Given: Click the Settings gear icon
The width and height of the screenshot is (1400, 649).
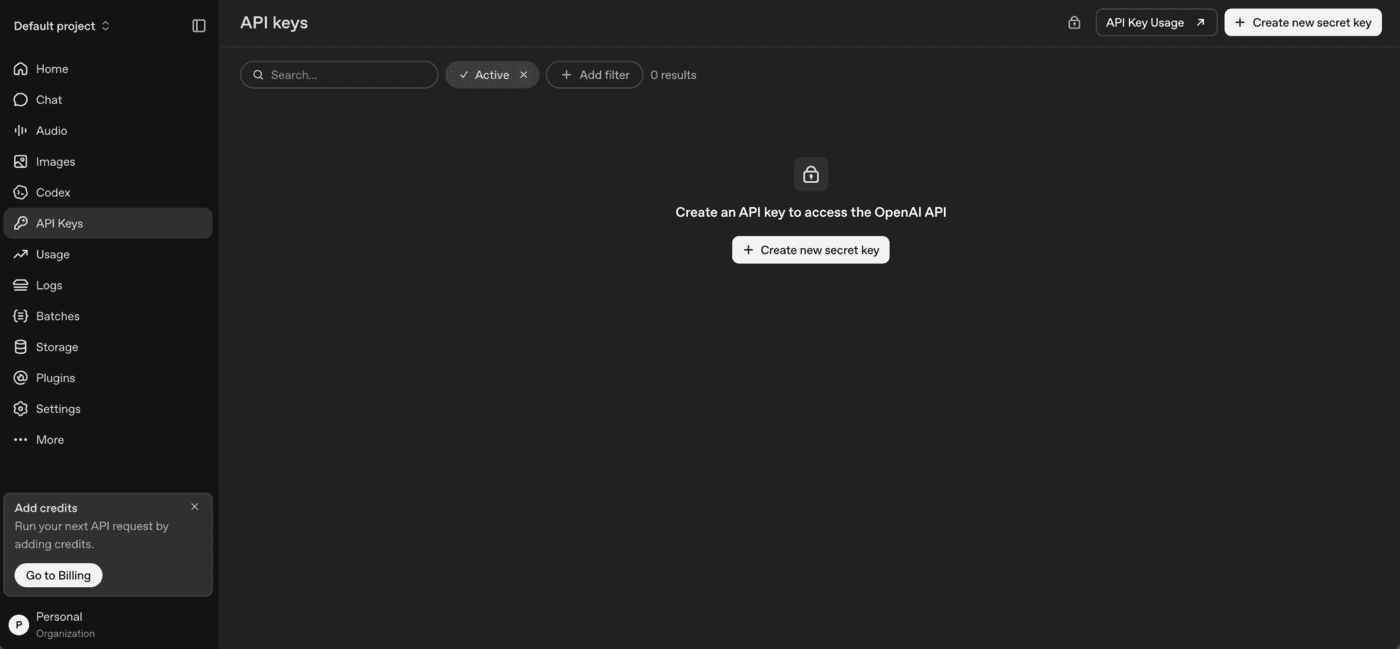Looking at the screenshot, I should click(x=20, y=410).
